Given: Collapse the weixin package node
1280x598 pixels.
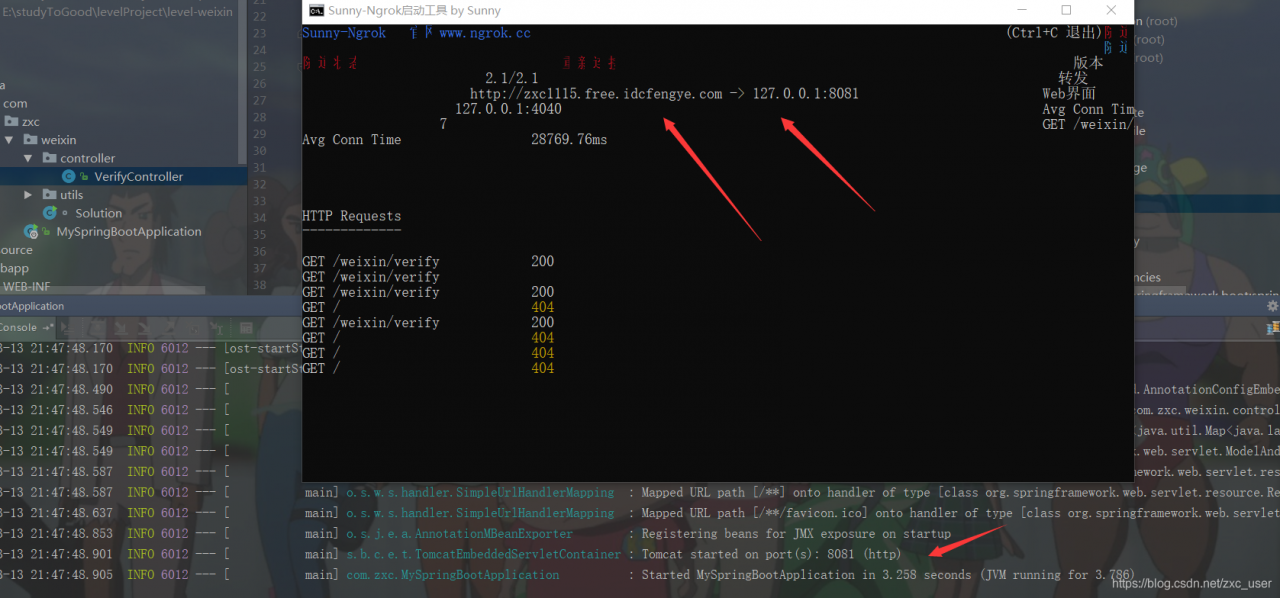Looking at the screenshot, I should (9, 140).
